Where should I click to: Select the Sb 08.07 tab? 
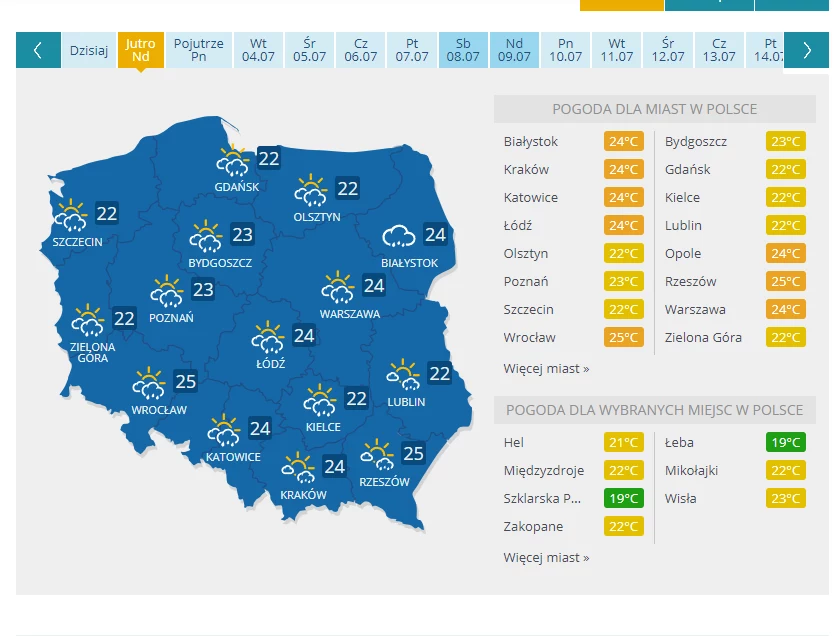463,50
